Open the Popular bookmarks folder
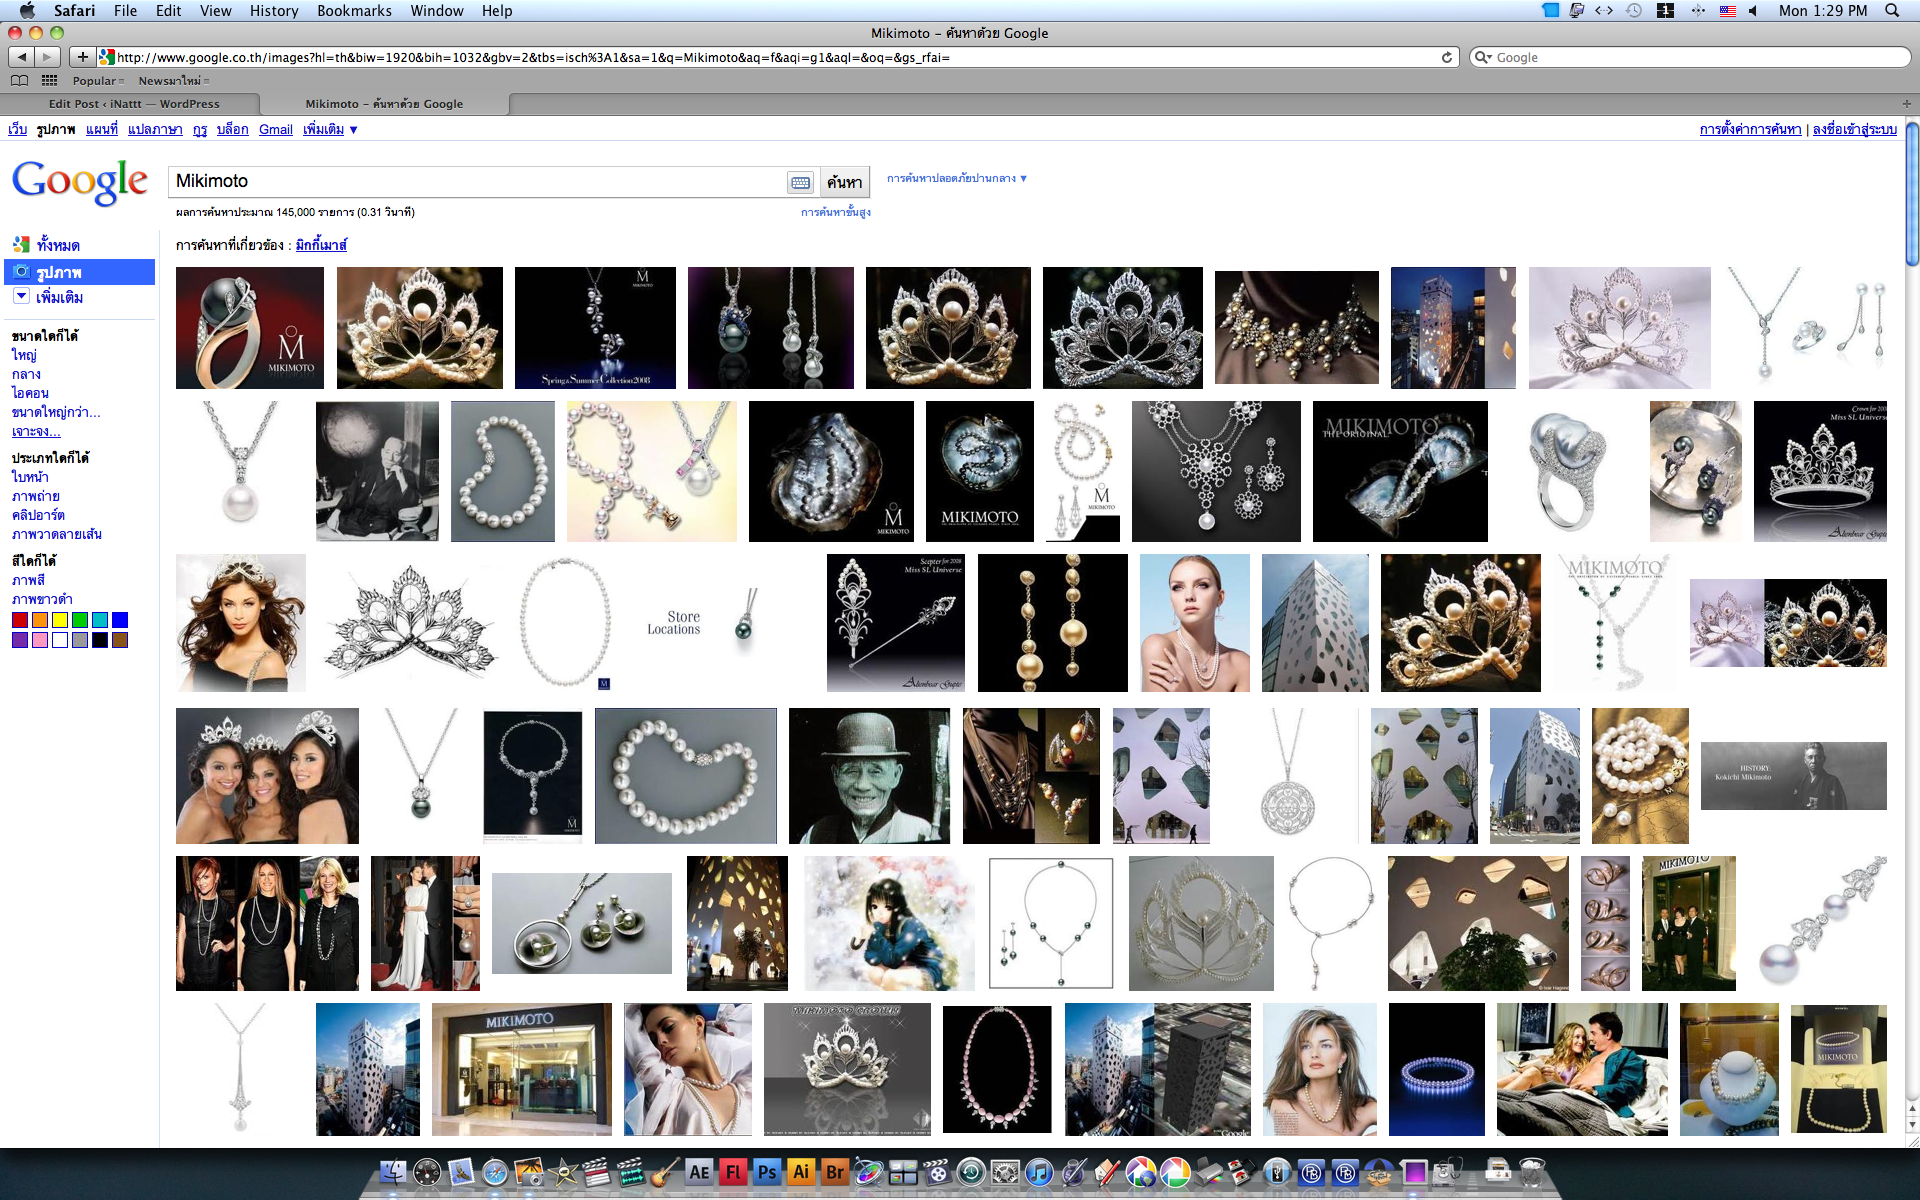 coord(98,80)
